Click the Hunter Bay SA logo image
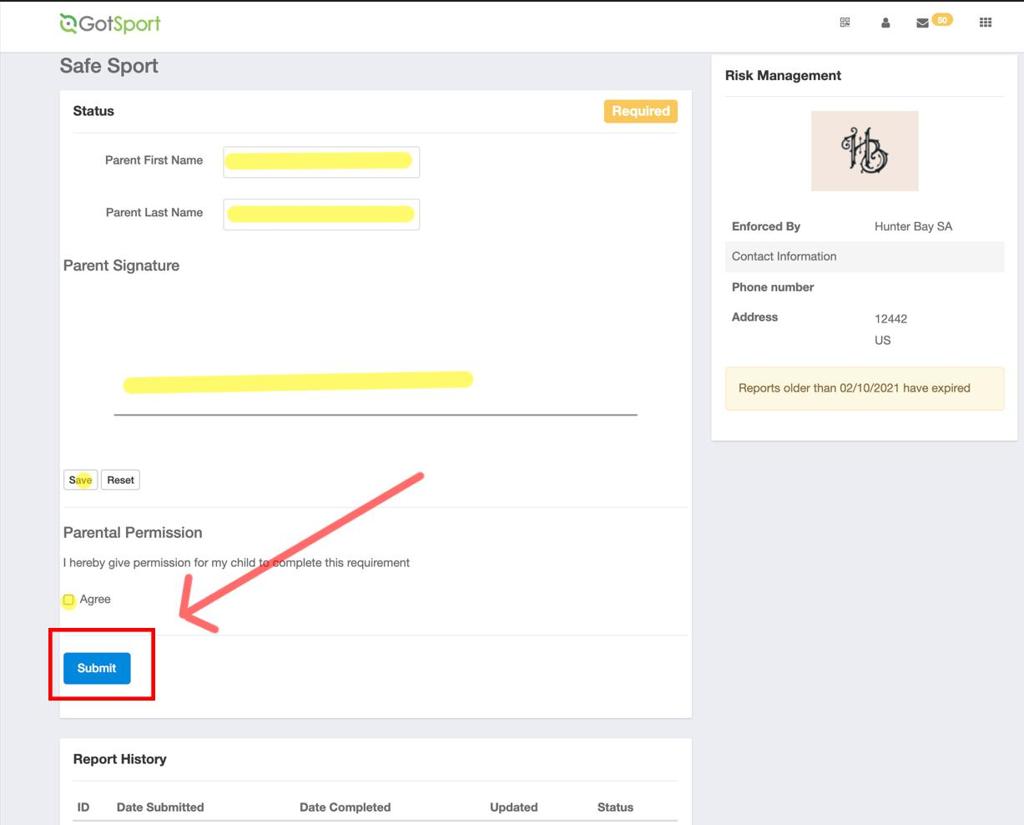The height and width of the screenshot is (825, 1024). click(x=864, y=151)
